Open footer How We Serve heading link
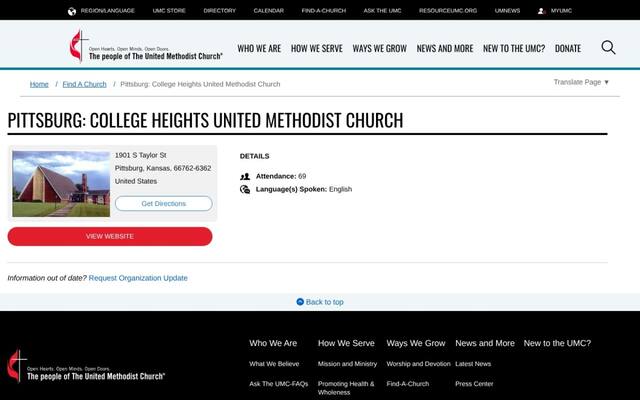This screenshot has height=400, width=640. pos(346,343)
